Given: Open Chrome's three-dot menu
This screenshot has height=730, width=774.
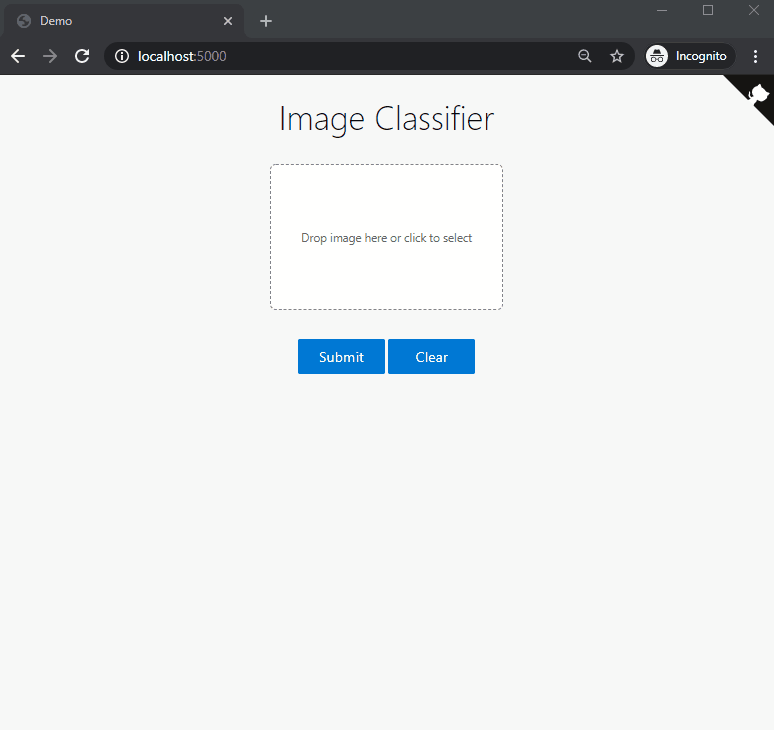Looking at the screenshot, I should [x=755, y=56].
